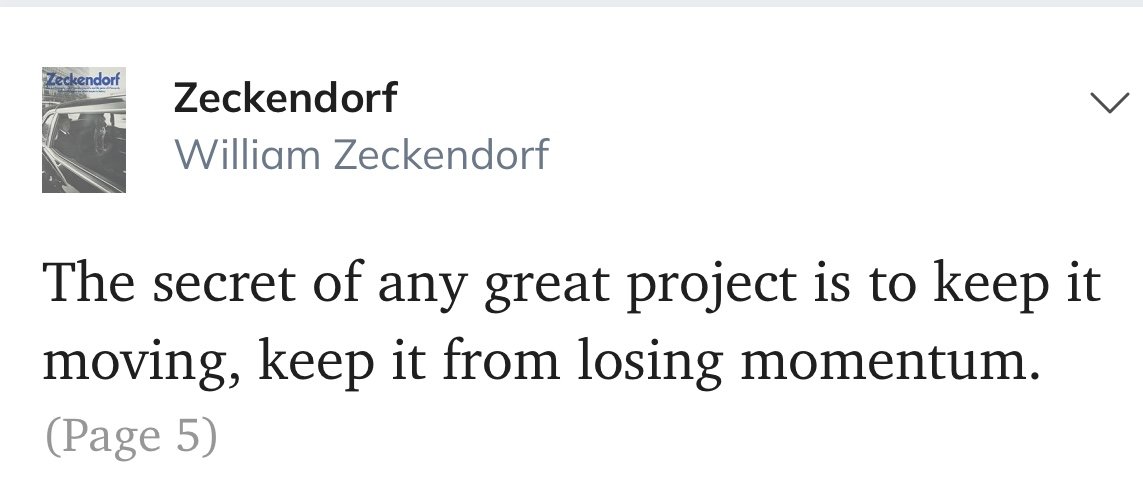This screenshot has height=481, width=1143.
Task: Tap the (Page 5) reference
Action: [131, 436]
